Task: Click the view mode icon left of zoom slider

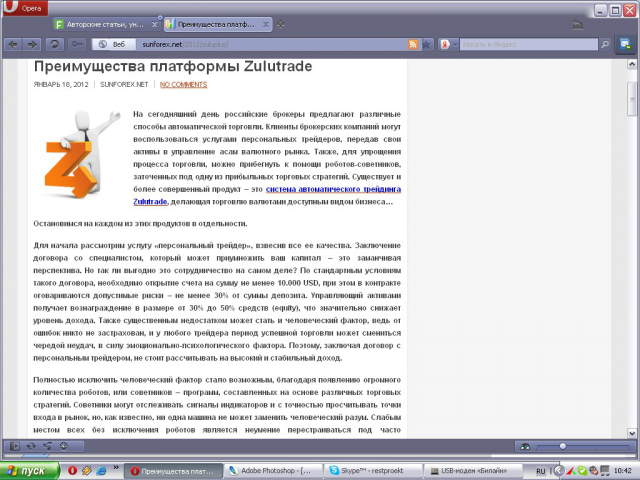Action: click(525, 447)
